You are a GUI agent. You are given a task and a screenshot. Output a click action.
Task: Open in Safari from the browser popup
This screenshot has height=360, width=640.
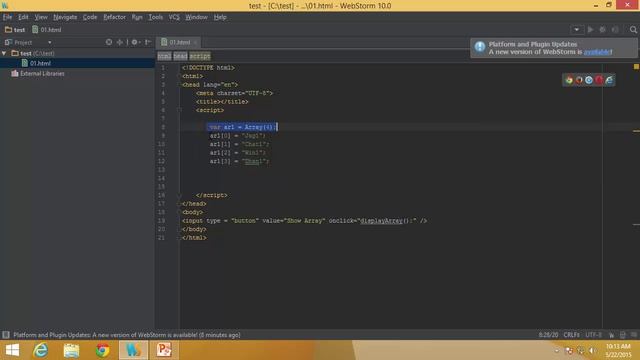pyautogui.click(x=589, y=80)
